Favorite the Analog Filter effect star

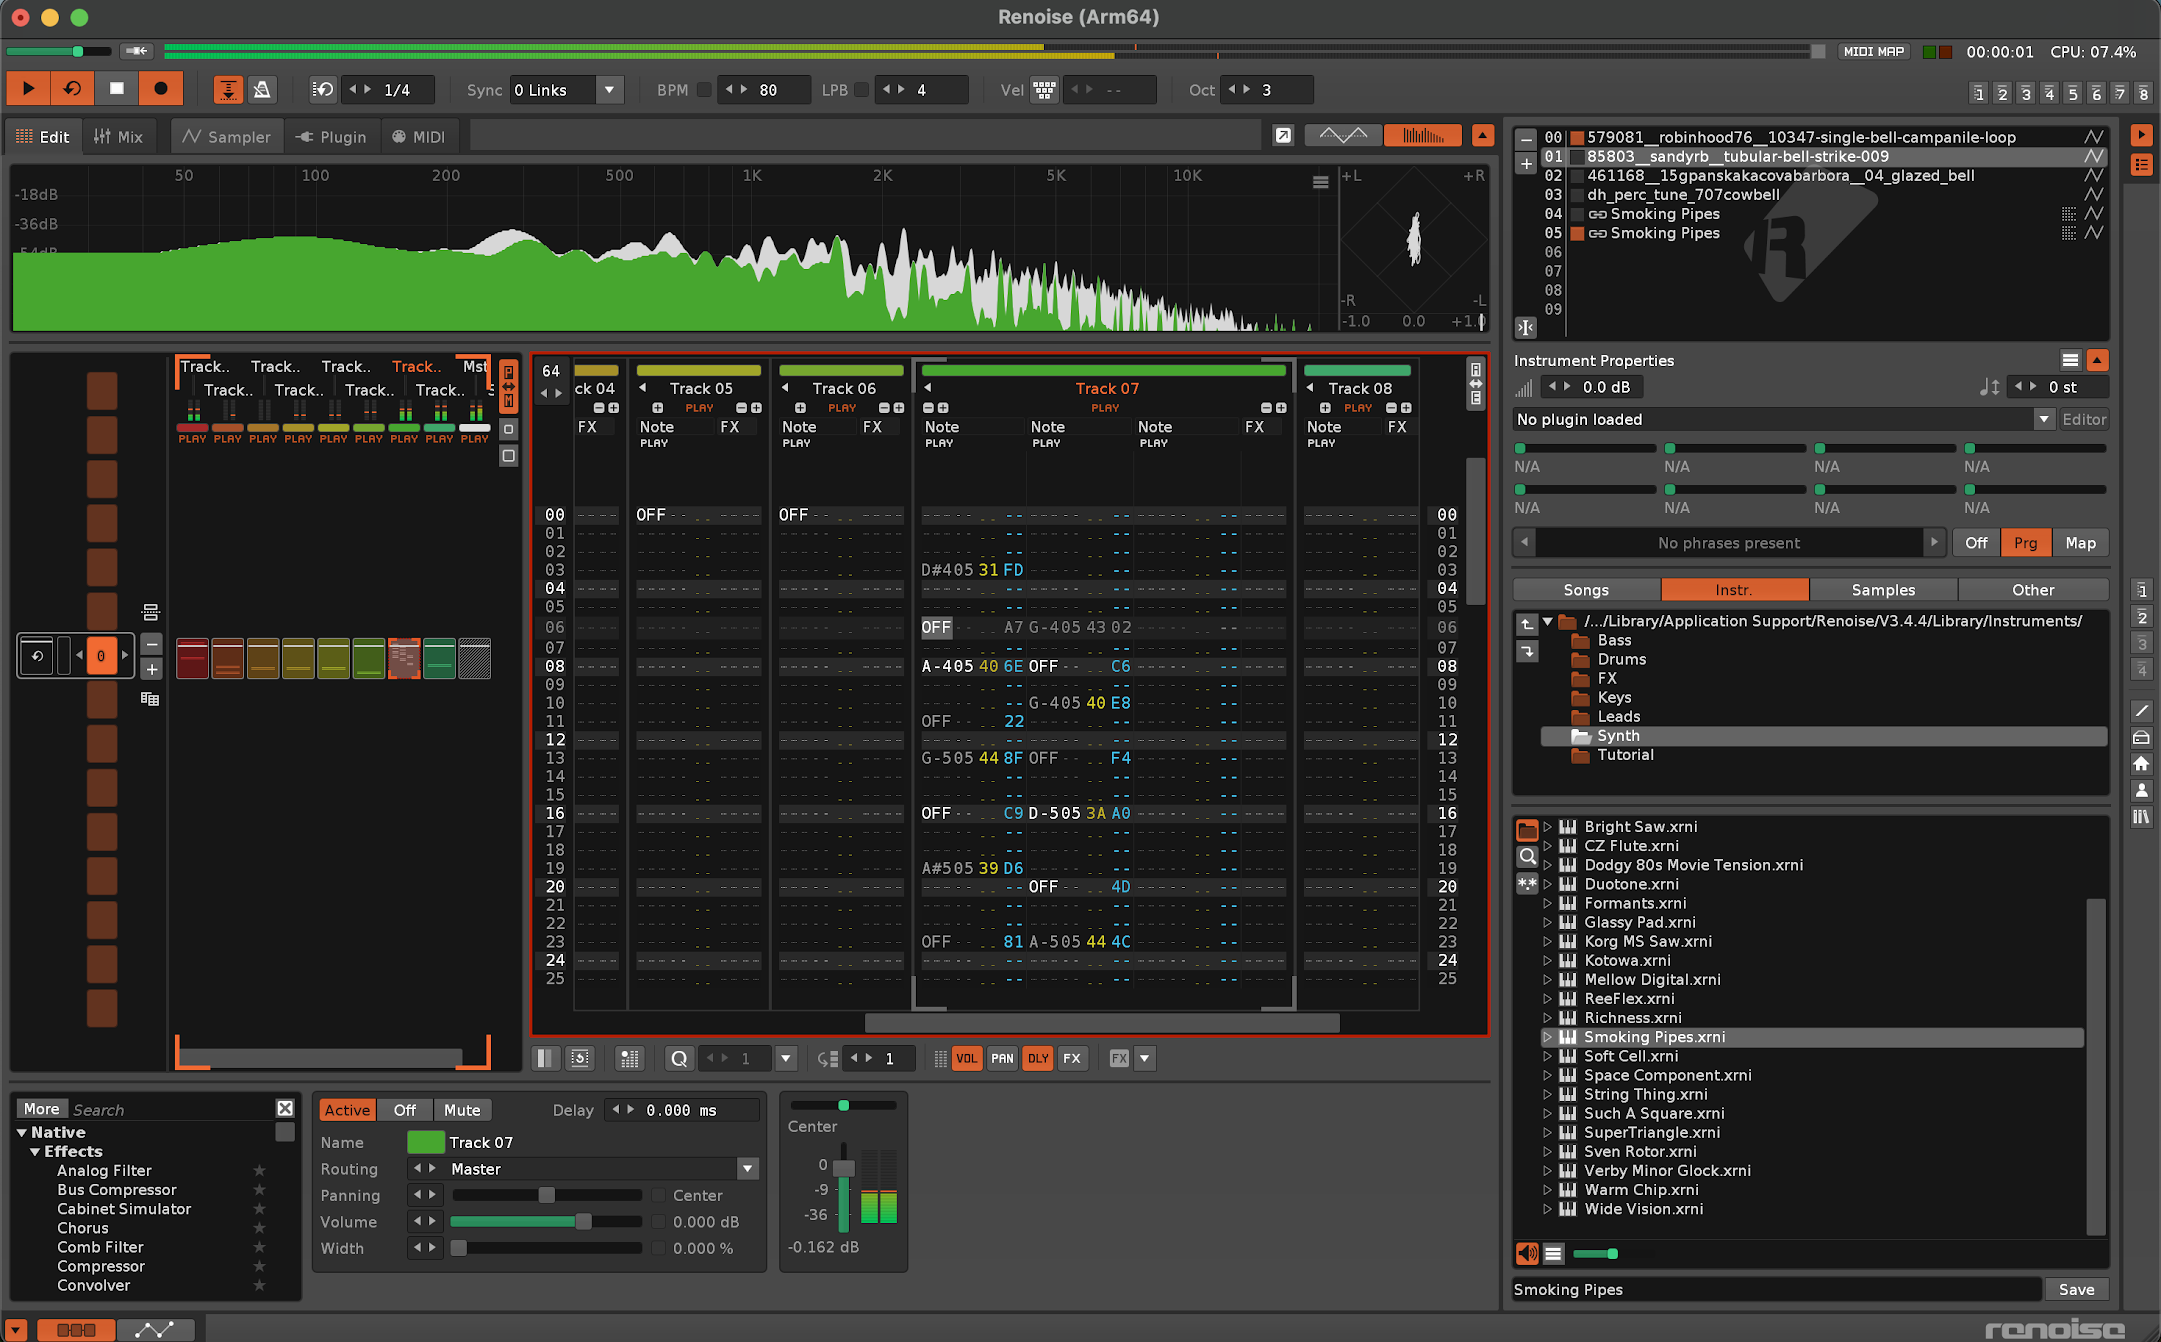coord(259,1171)
